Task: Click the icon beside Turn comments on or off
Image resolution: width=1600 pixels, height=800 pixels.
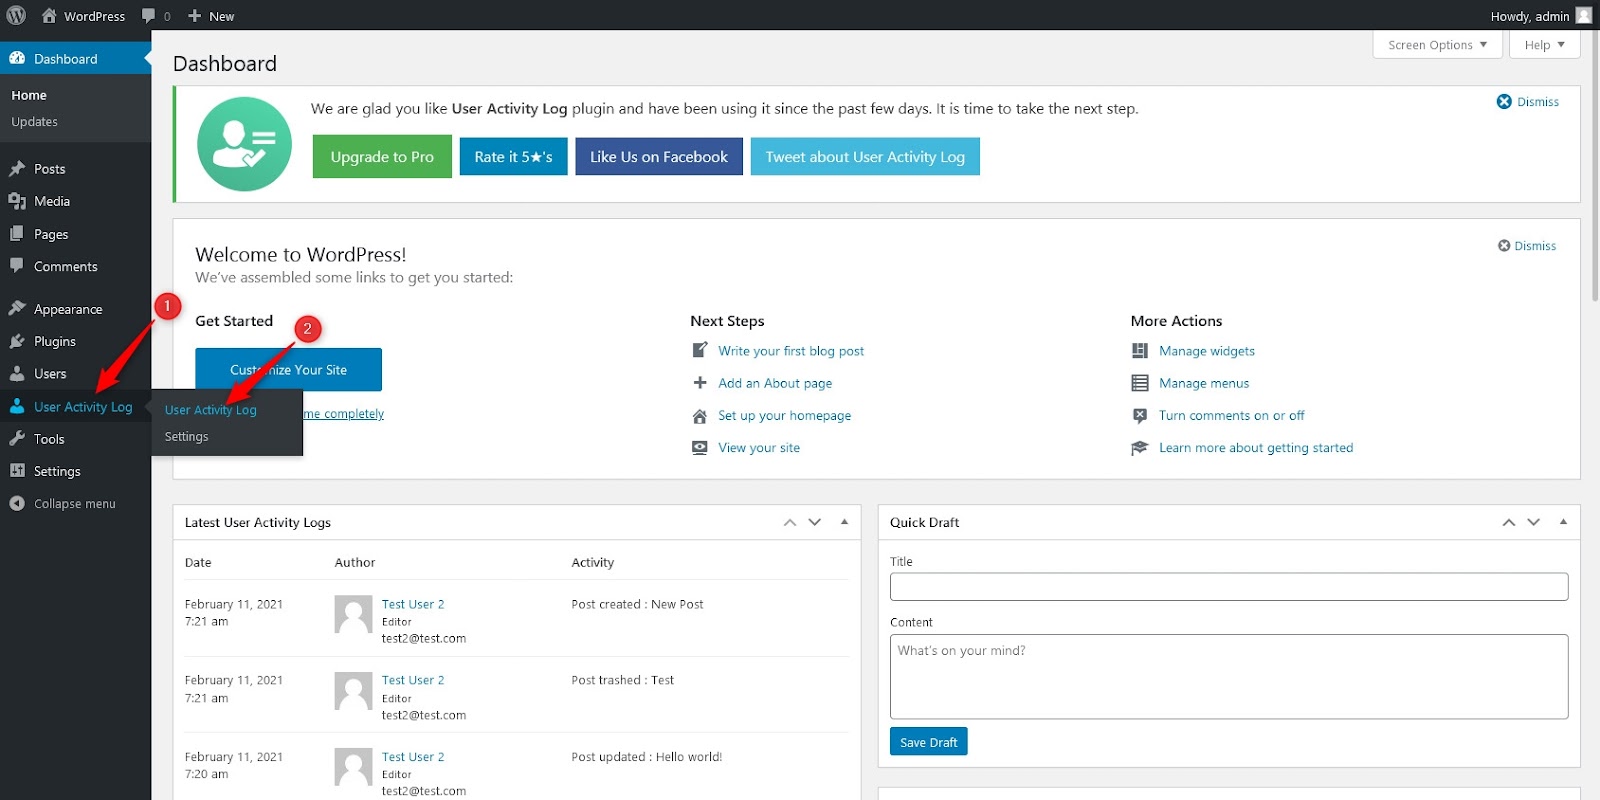Action: 1140,415
